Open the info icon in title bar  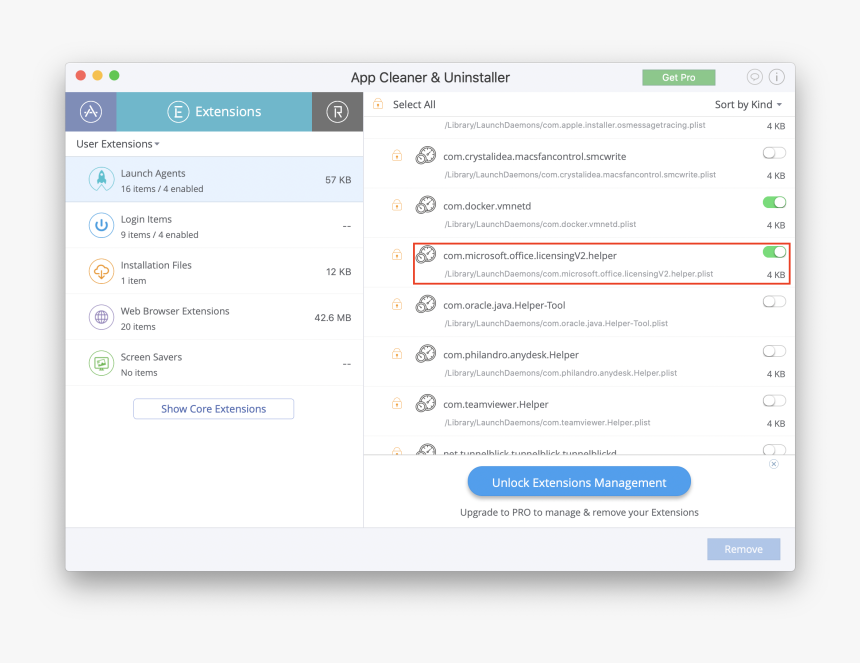(777, 77)
